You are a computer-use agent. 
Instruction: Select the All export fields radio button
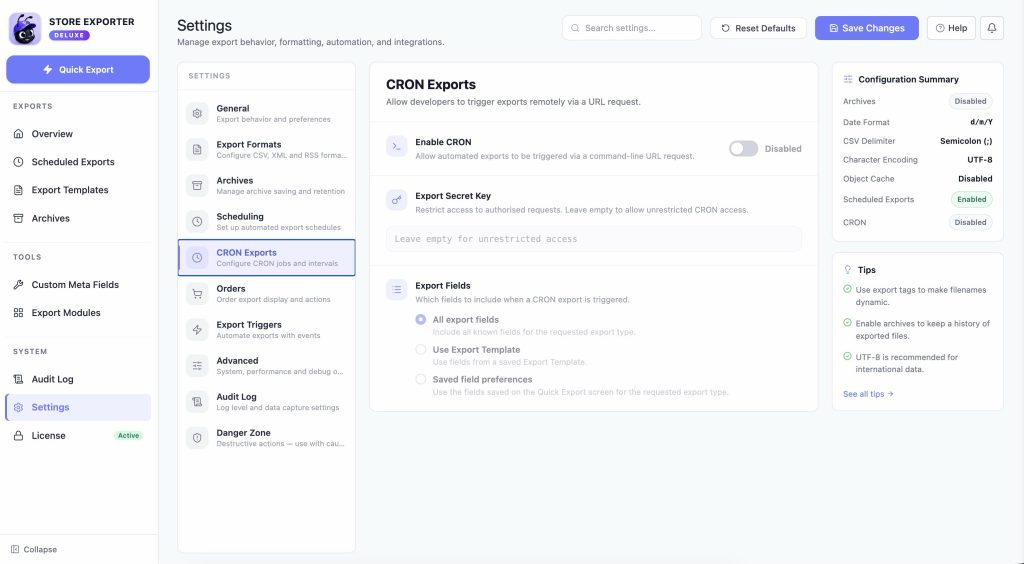click(421, 320)
